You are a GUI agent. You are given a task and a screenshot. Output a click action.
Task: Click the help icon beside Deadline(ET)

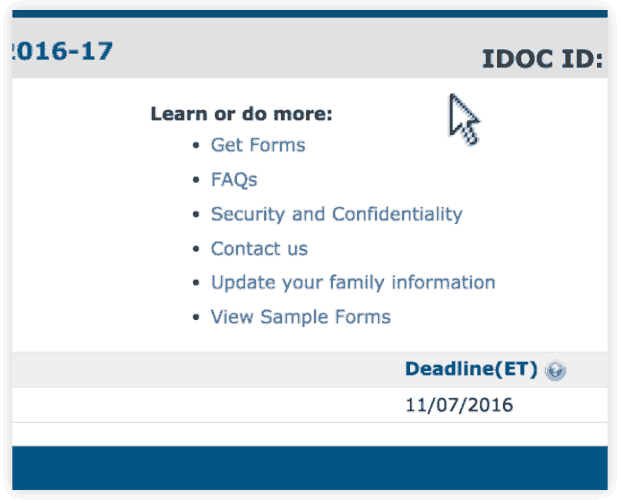(x=556, y=371)
